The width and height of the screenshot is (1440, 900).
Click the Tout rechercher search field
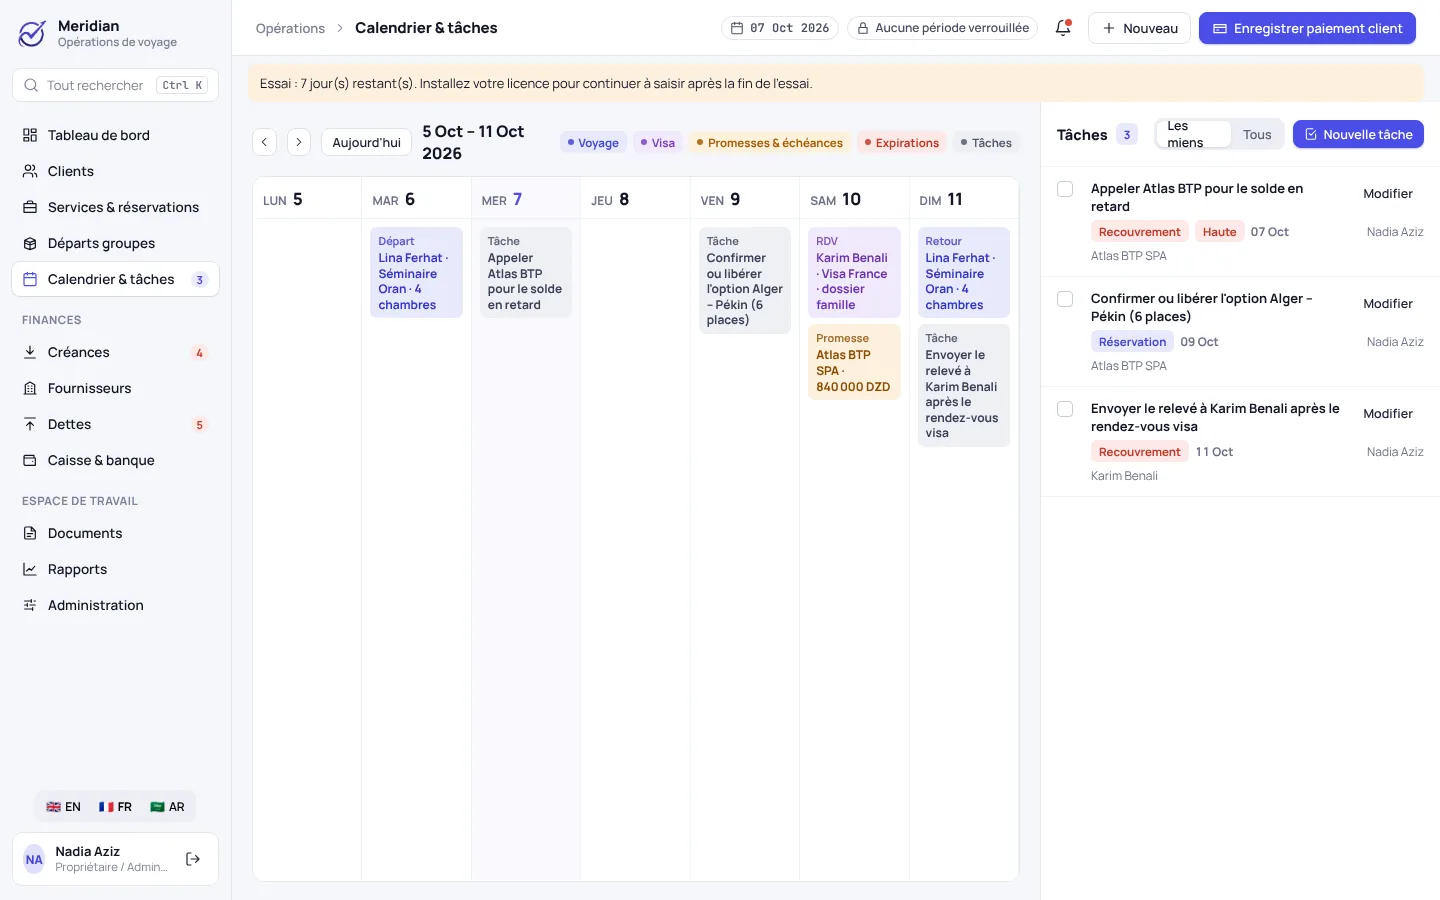coord(115,85)
